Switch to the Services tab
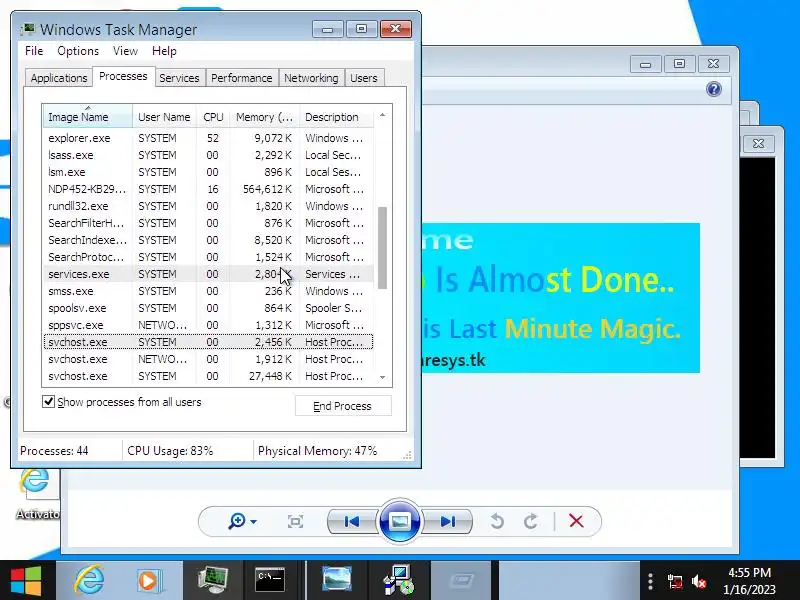The height and width of the screenshot is (600, 800). pos(179,78)
